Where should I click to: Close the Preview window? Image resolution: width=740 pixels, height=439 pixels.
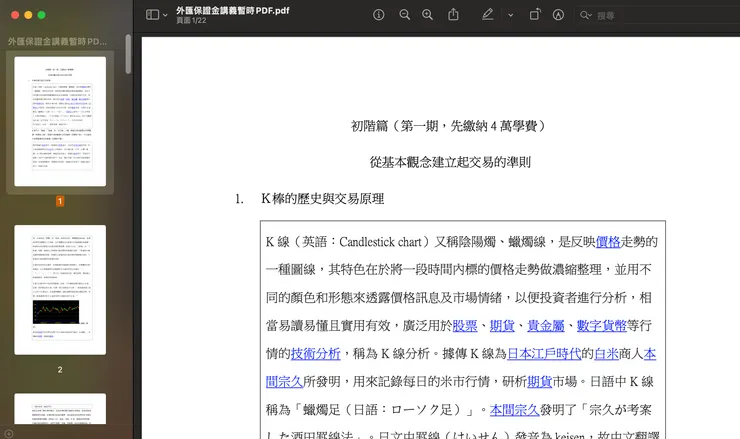[x=15, y=15]
